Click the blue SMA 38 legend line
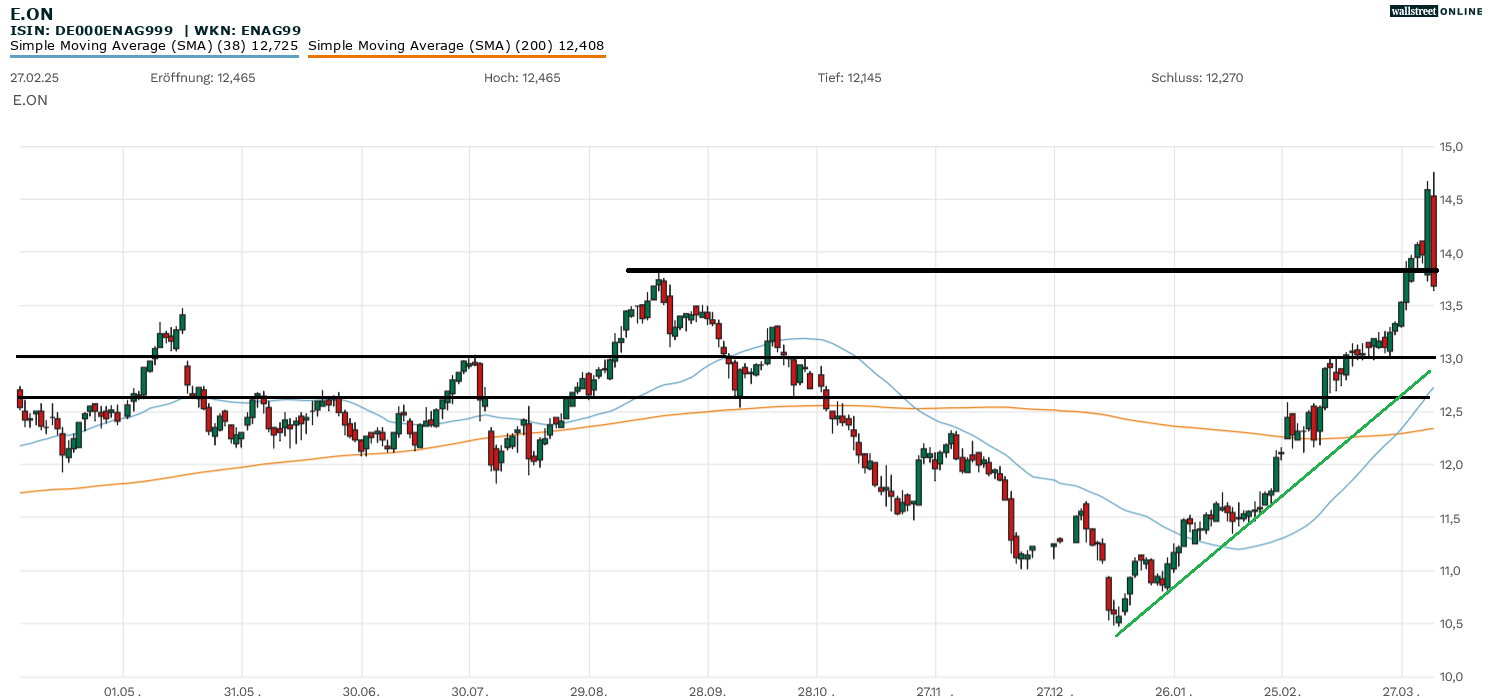Image resolution: width=1490 pixels, height=698 pixels. [x=154, y=56]
